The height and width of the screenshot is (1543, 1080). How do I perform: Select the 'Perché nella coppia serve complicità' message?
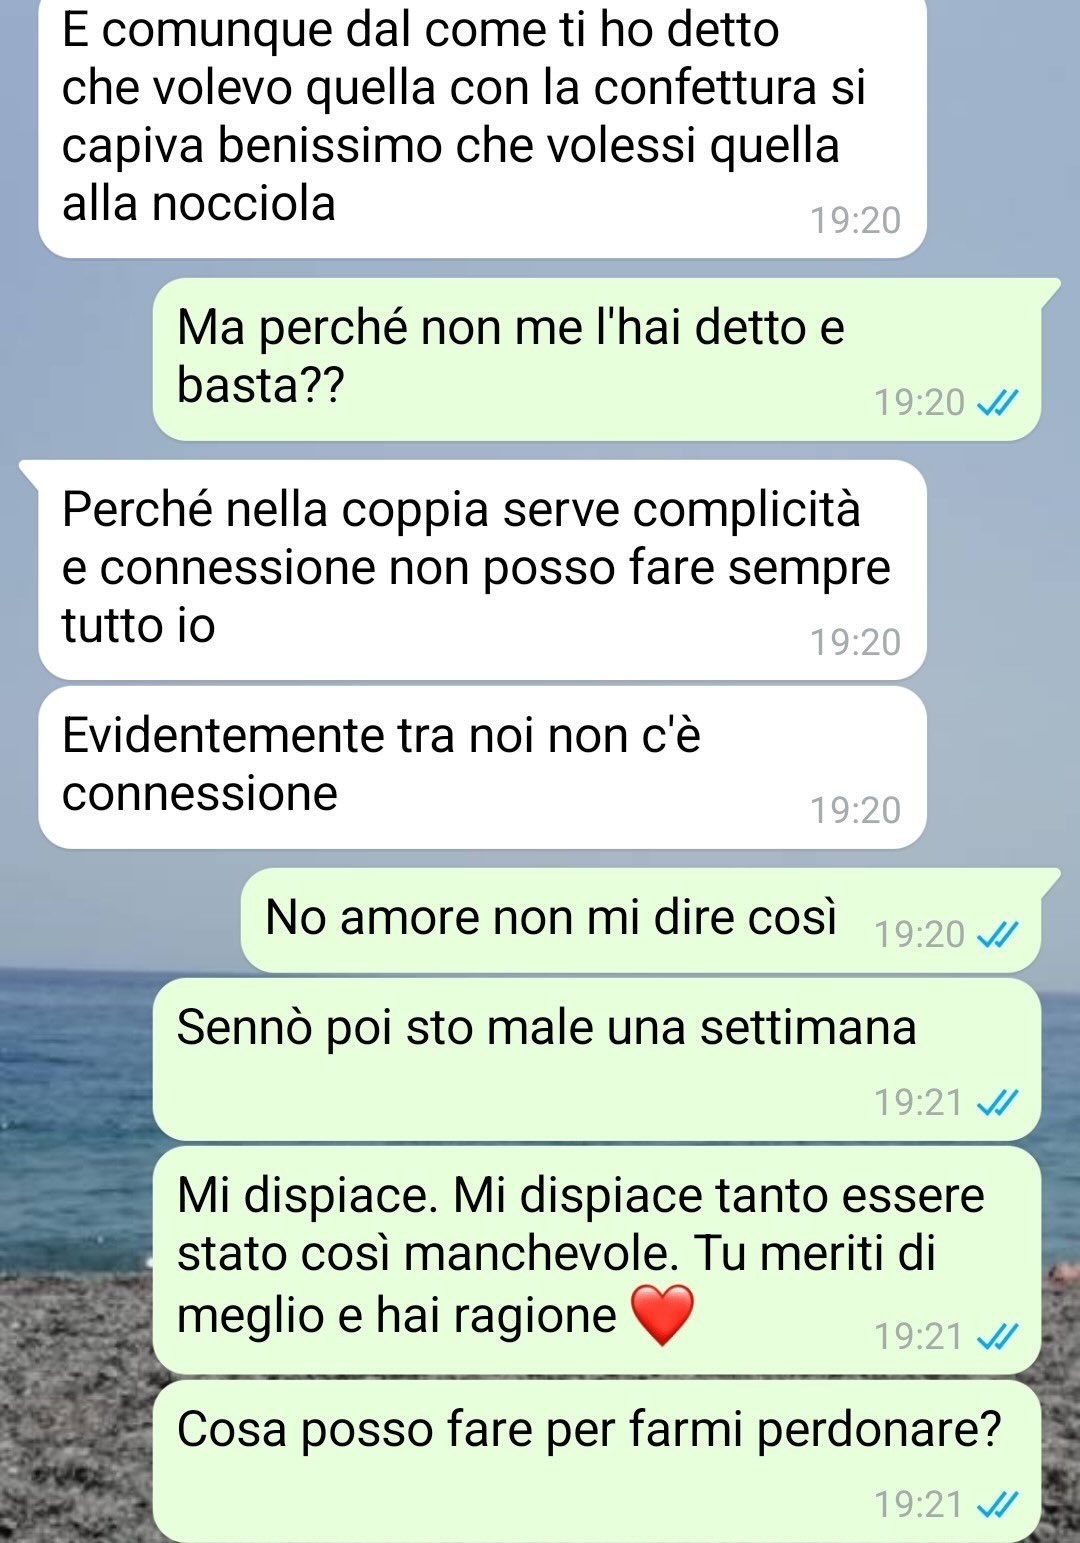click(x=482, y=570)
